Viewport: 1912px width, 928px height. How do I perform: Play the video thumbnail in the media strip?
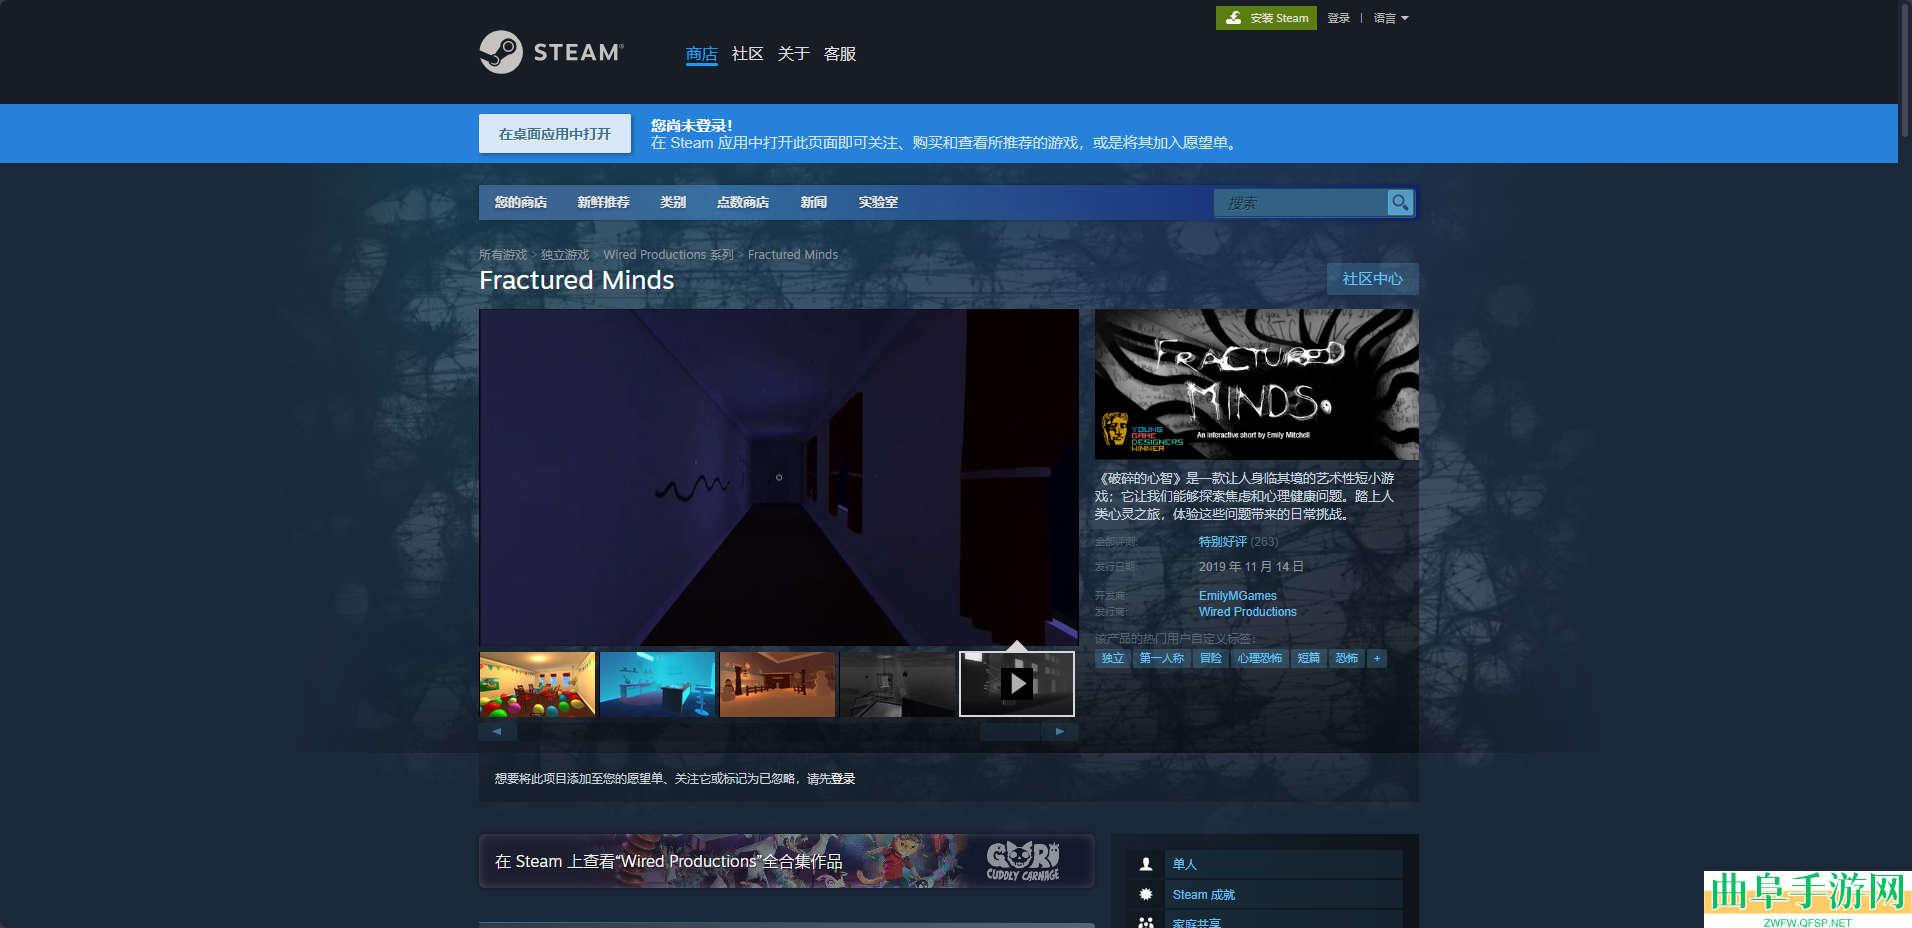click(x=1017, y=684)
